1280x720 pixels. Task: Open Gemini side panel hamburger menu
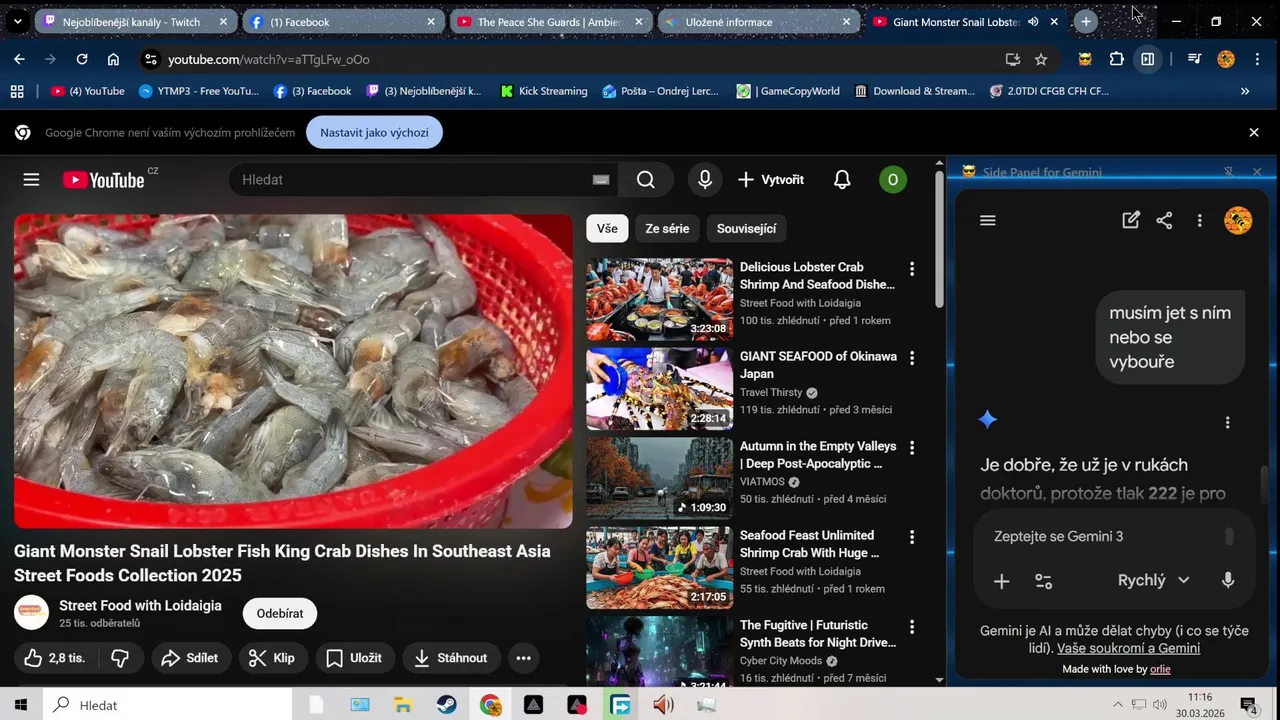click(988, 221)
